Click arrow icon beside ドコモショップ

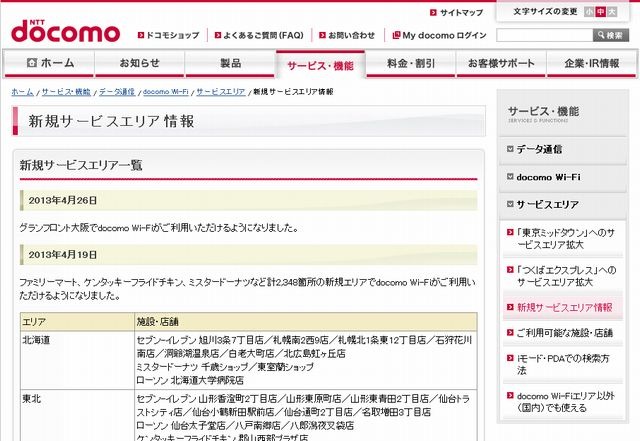(x=141, y=36)
